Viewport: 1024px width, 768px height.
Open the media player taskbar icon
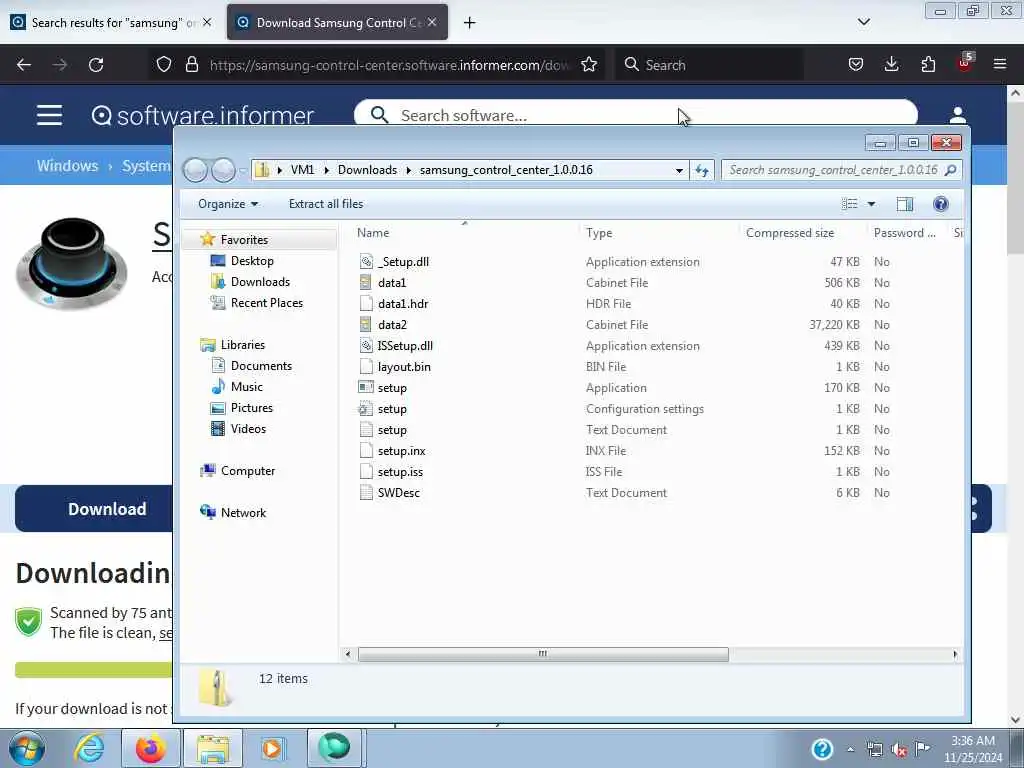pos(272,748)
